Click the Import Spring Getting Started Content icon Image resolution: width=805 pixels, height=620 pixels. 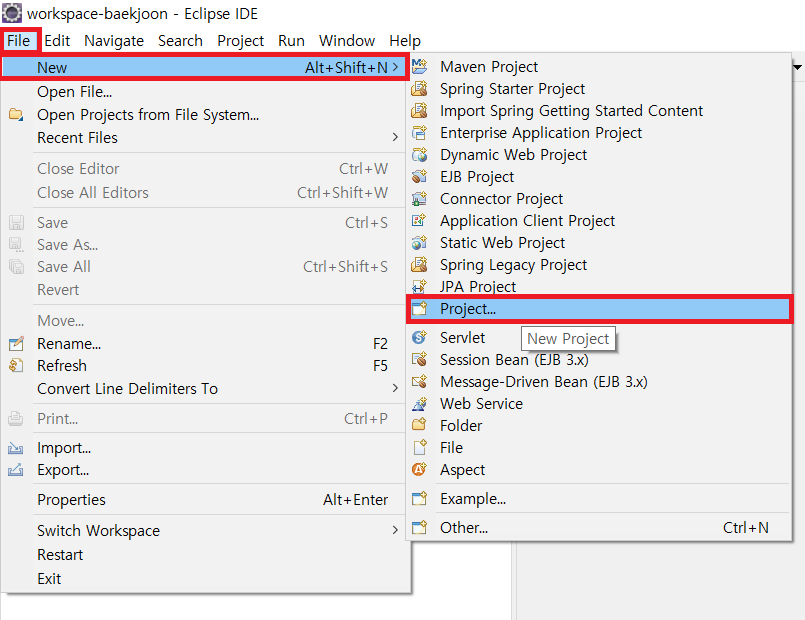click(x=419, y=110)
